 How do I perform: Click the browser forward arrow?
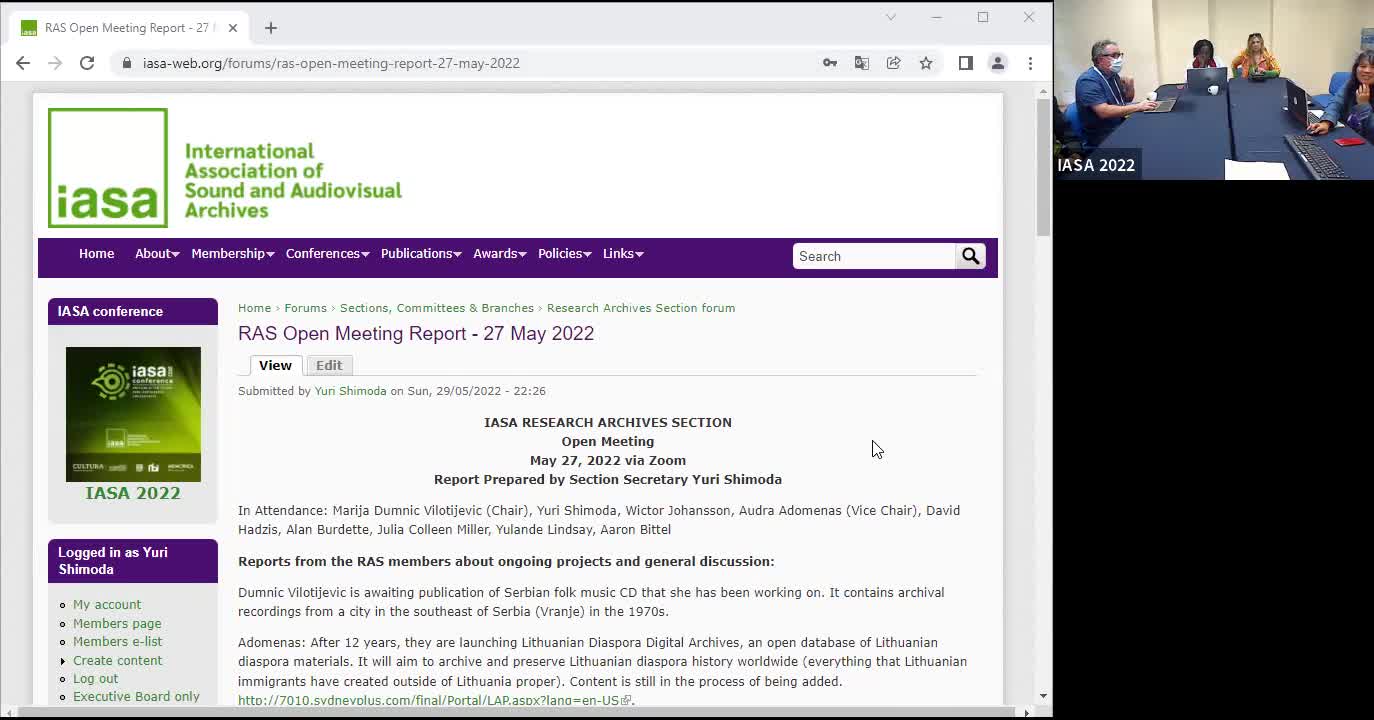[x=55, y=63]
